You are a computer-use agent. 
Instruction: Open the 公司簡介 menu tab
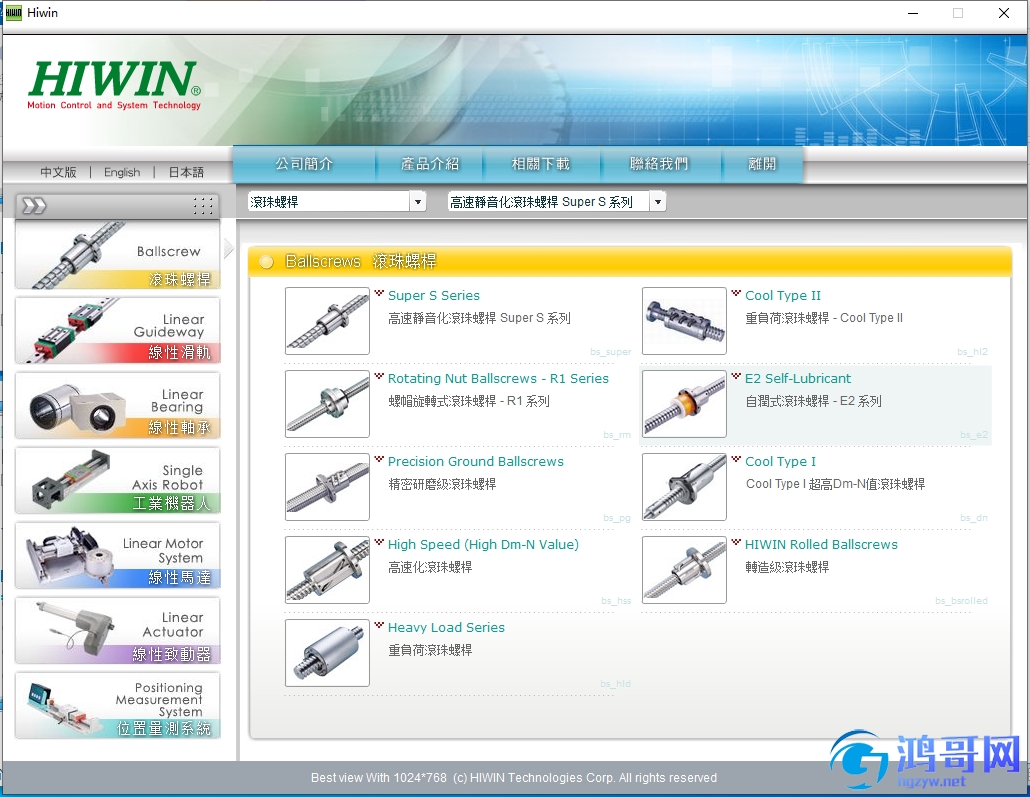[x=304, y=164]
